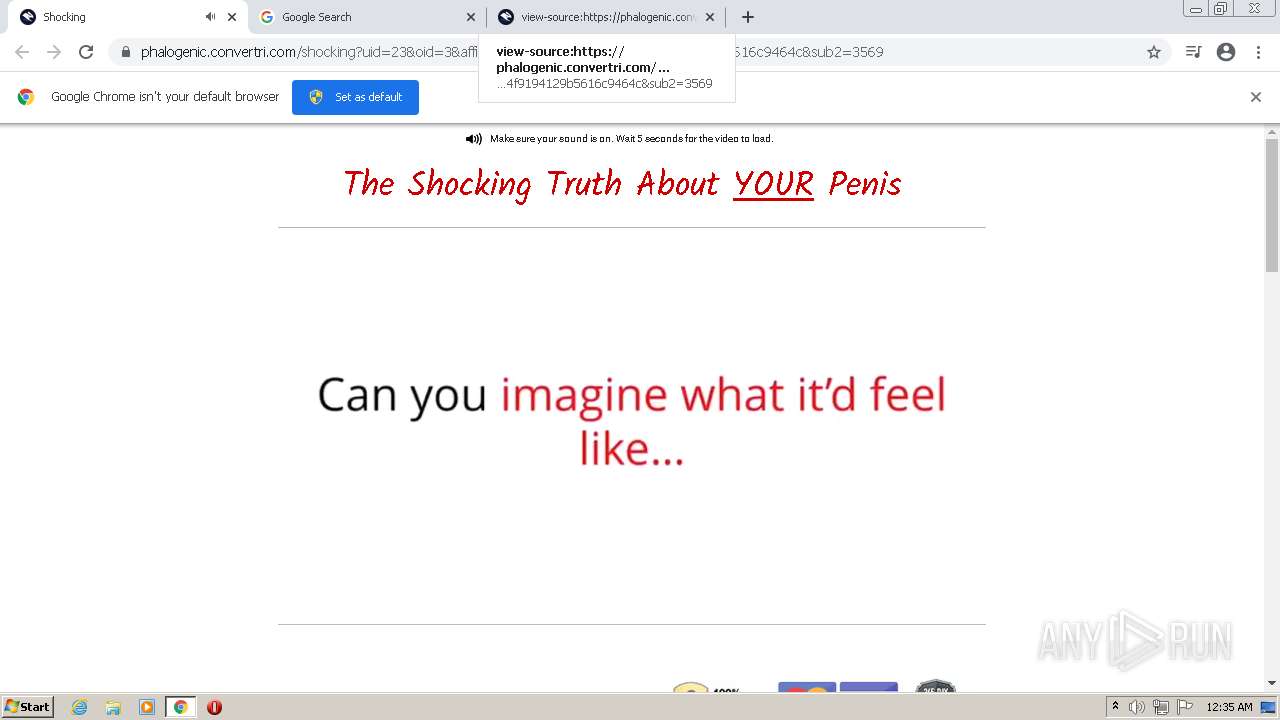Switch to the view-source tab
1280x720 pixels.
(x=605, y=17)
